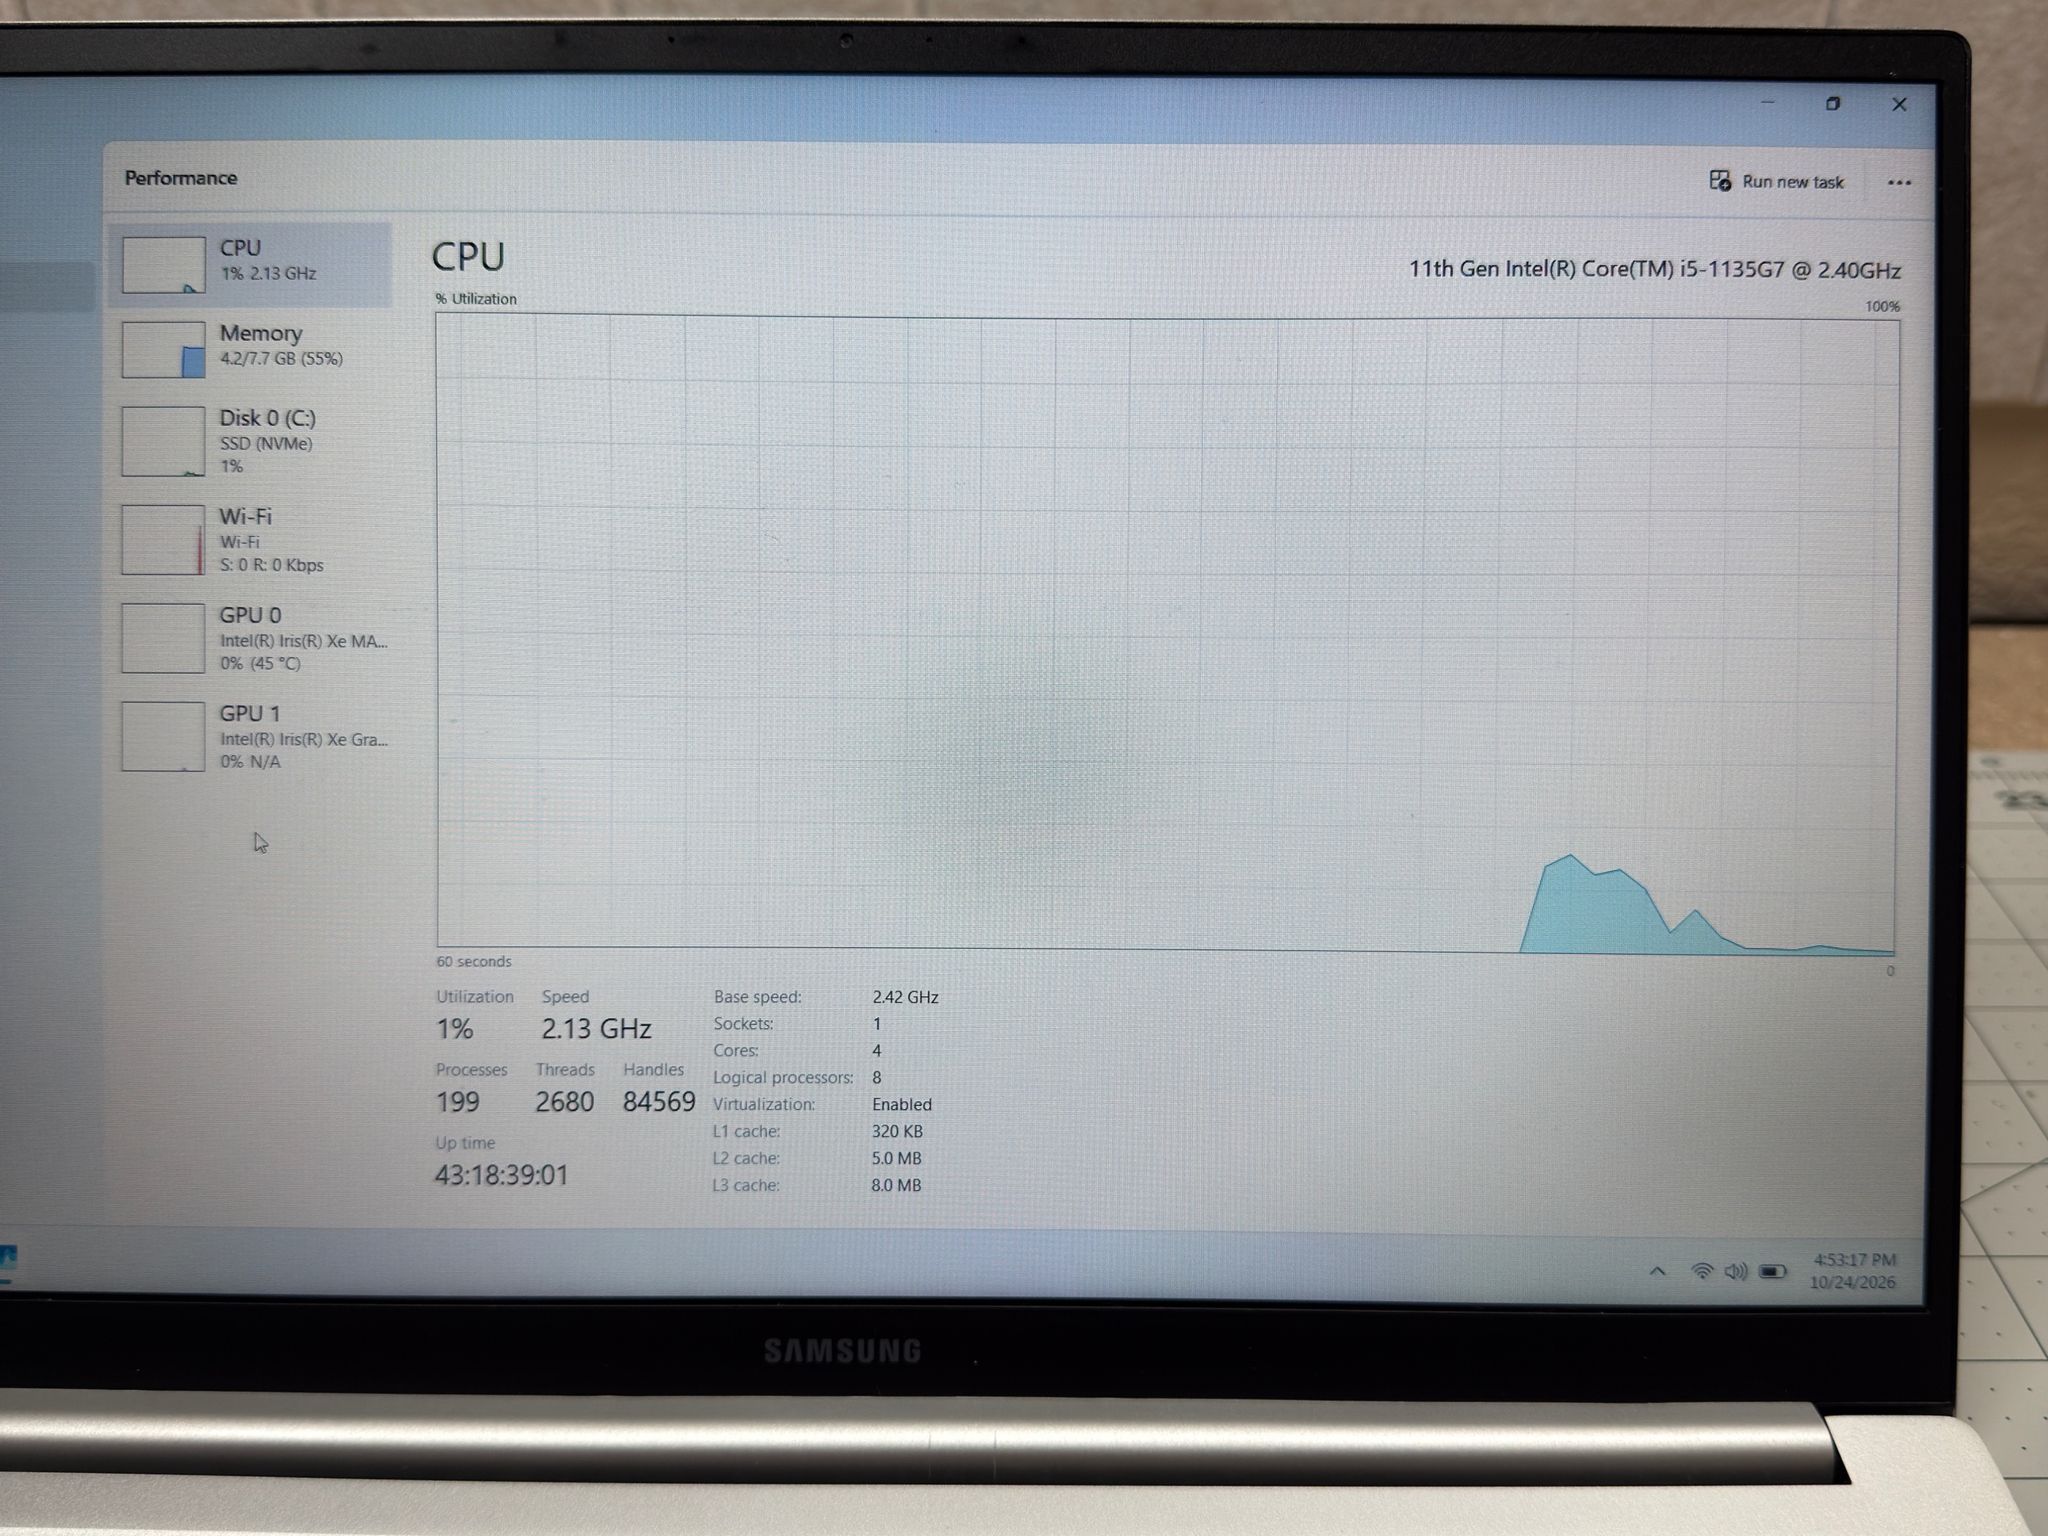Viewport: 2048px width, 1536px height.
Task: Click the Virtualization Enabled value
Action: click(x=901, y=1104)
